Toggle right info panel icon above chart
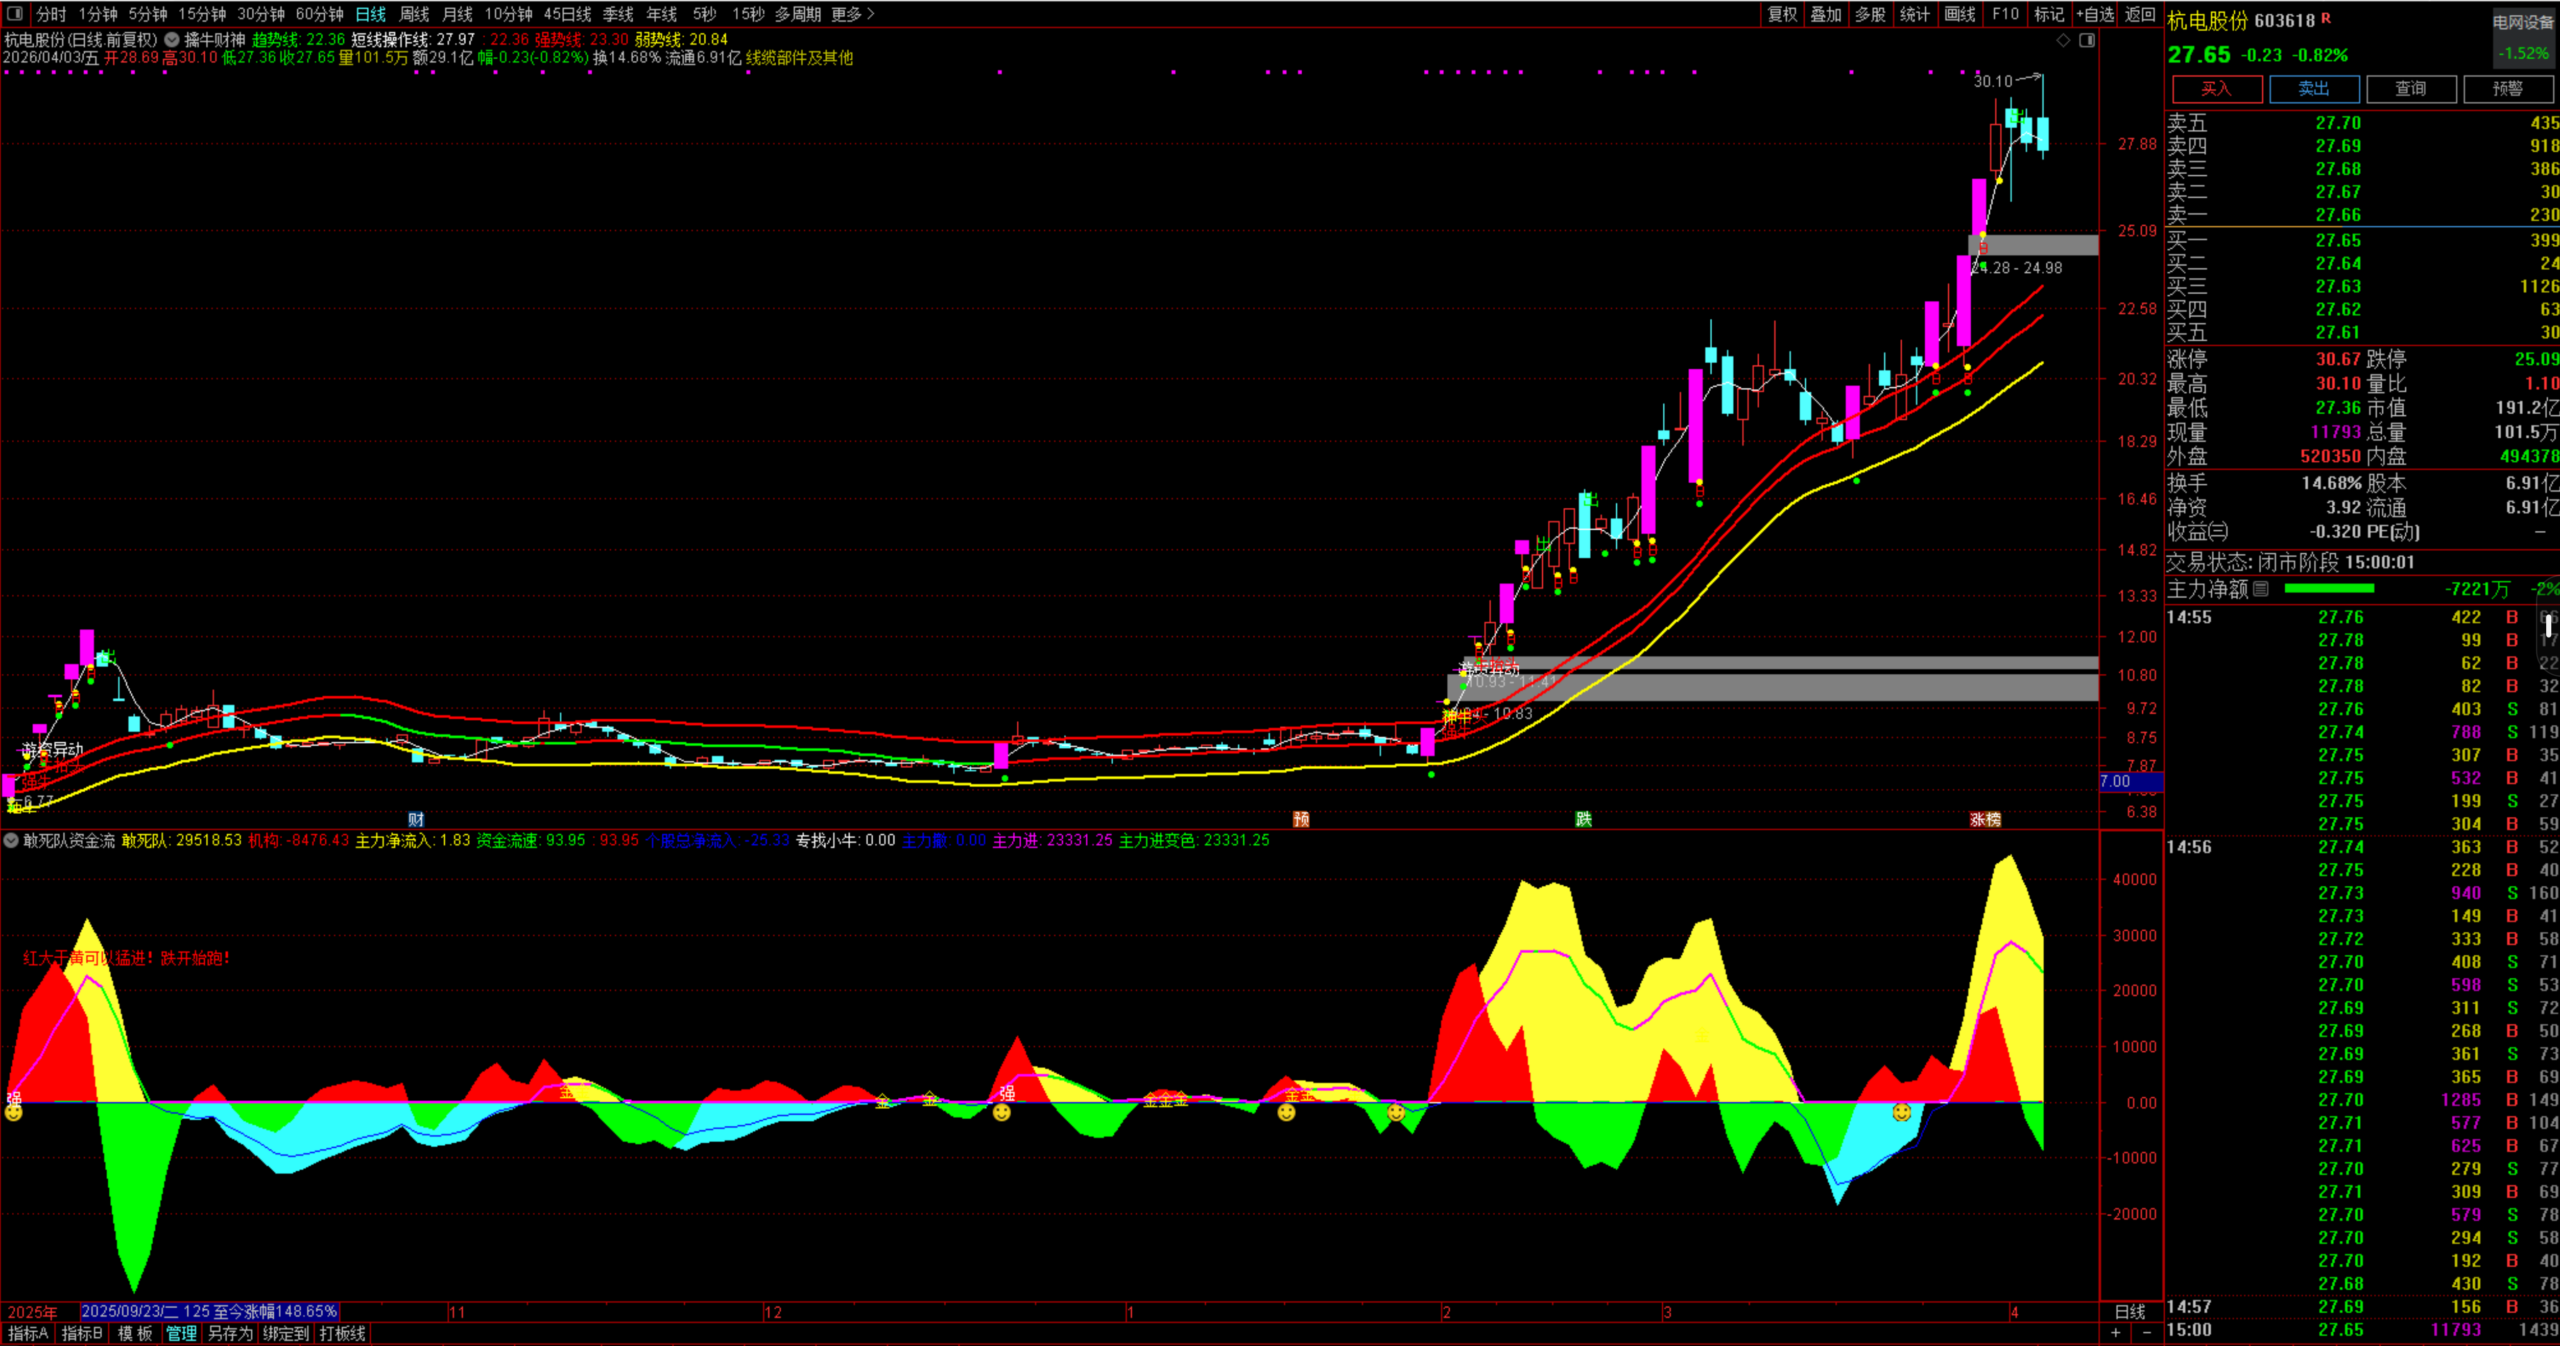Viewport: 2560px width, 1346px height. click(2087, 40)
